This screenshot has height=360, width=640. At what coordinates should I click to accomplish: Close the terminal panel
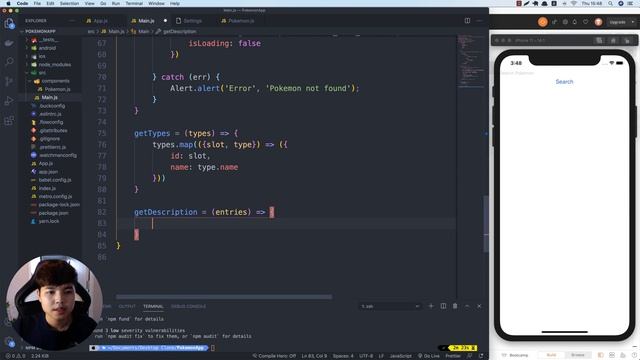(479, 306)
